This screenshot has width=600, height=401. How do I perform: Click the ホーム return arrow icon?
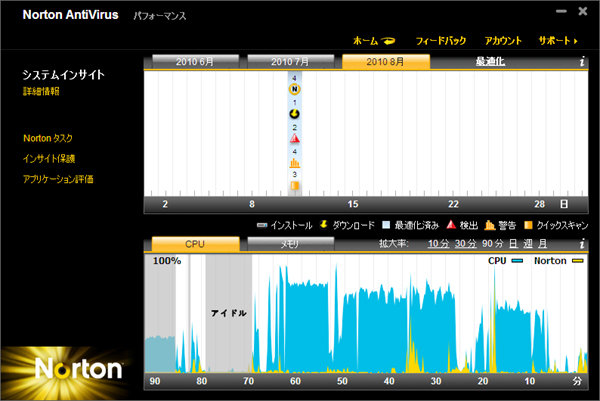pos(389,41)
